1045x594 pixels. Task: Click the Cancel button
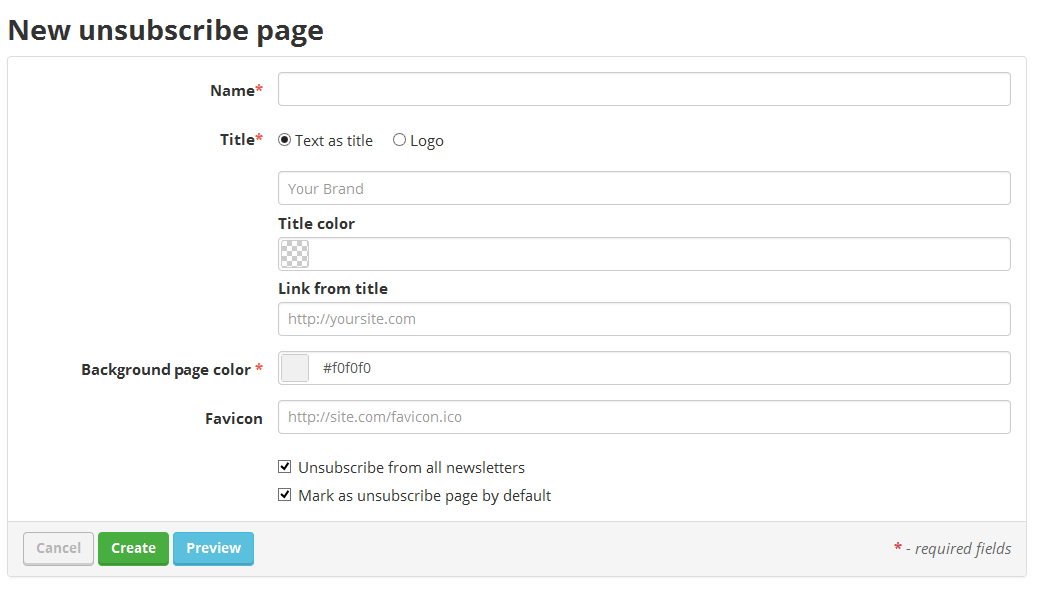(59, 549)
